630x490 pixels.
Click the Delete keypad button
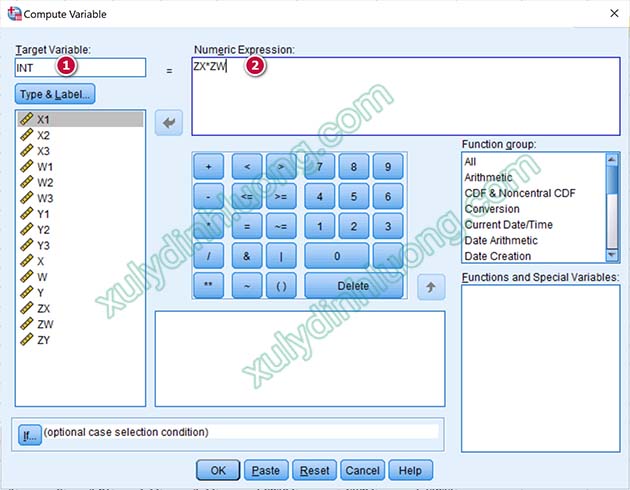point(354,285)
